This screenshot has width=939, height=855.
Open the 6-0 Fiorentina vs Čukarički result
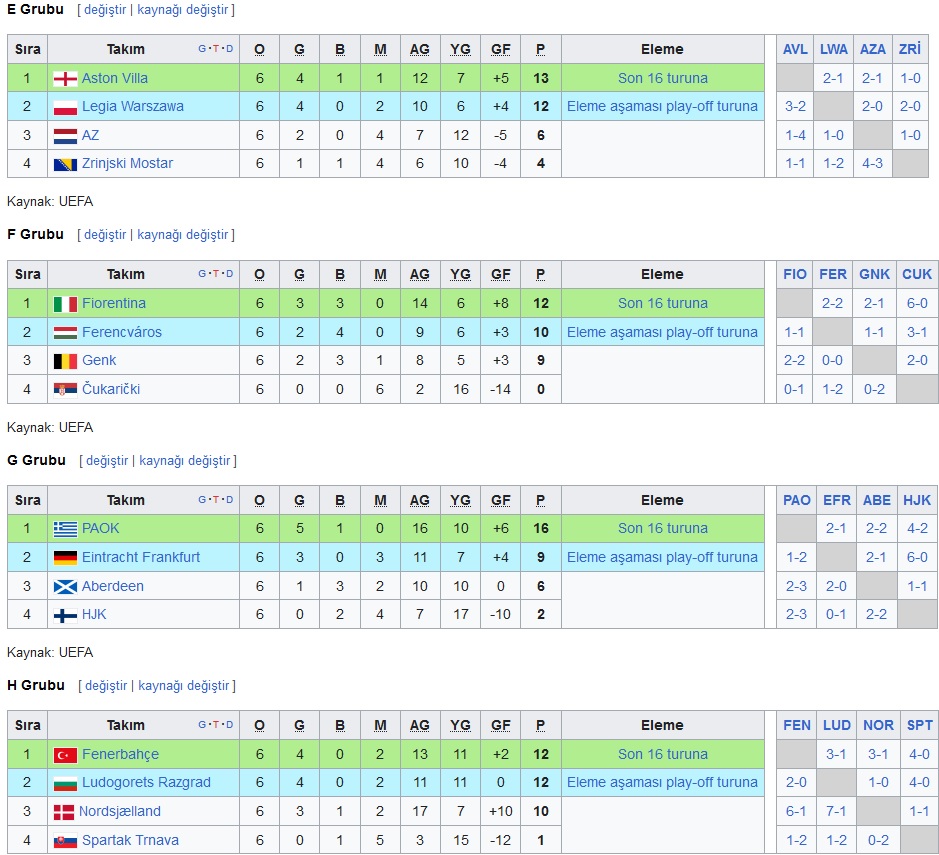[917, 304]
